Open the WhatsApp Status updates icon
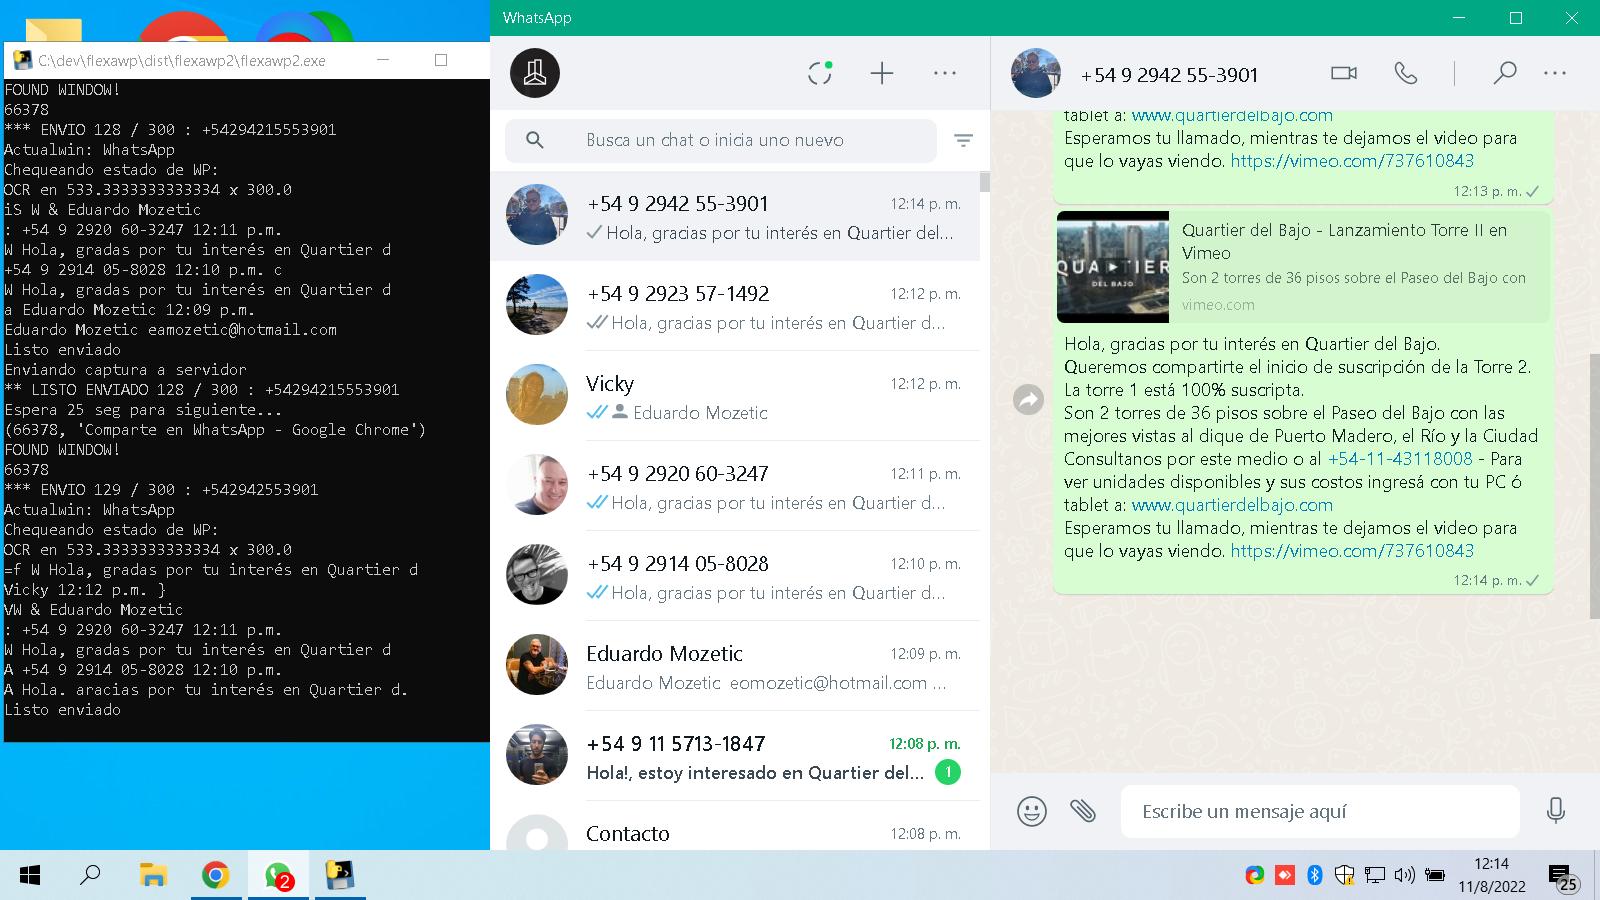1600x900 pixels. click(820, 73)
